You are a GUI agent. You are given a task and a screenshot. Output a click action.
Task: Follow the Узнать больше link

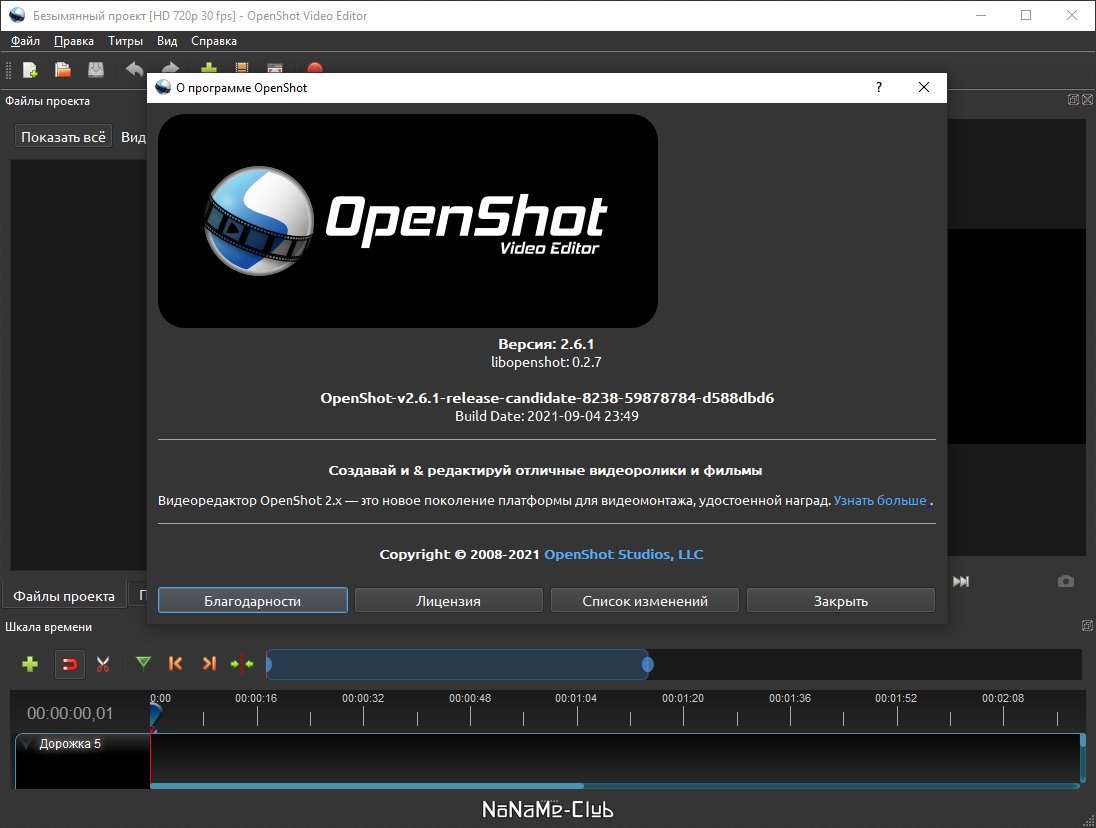coord(880,500)
